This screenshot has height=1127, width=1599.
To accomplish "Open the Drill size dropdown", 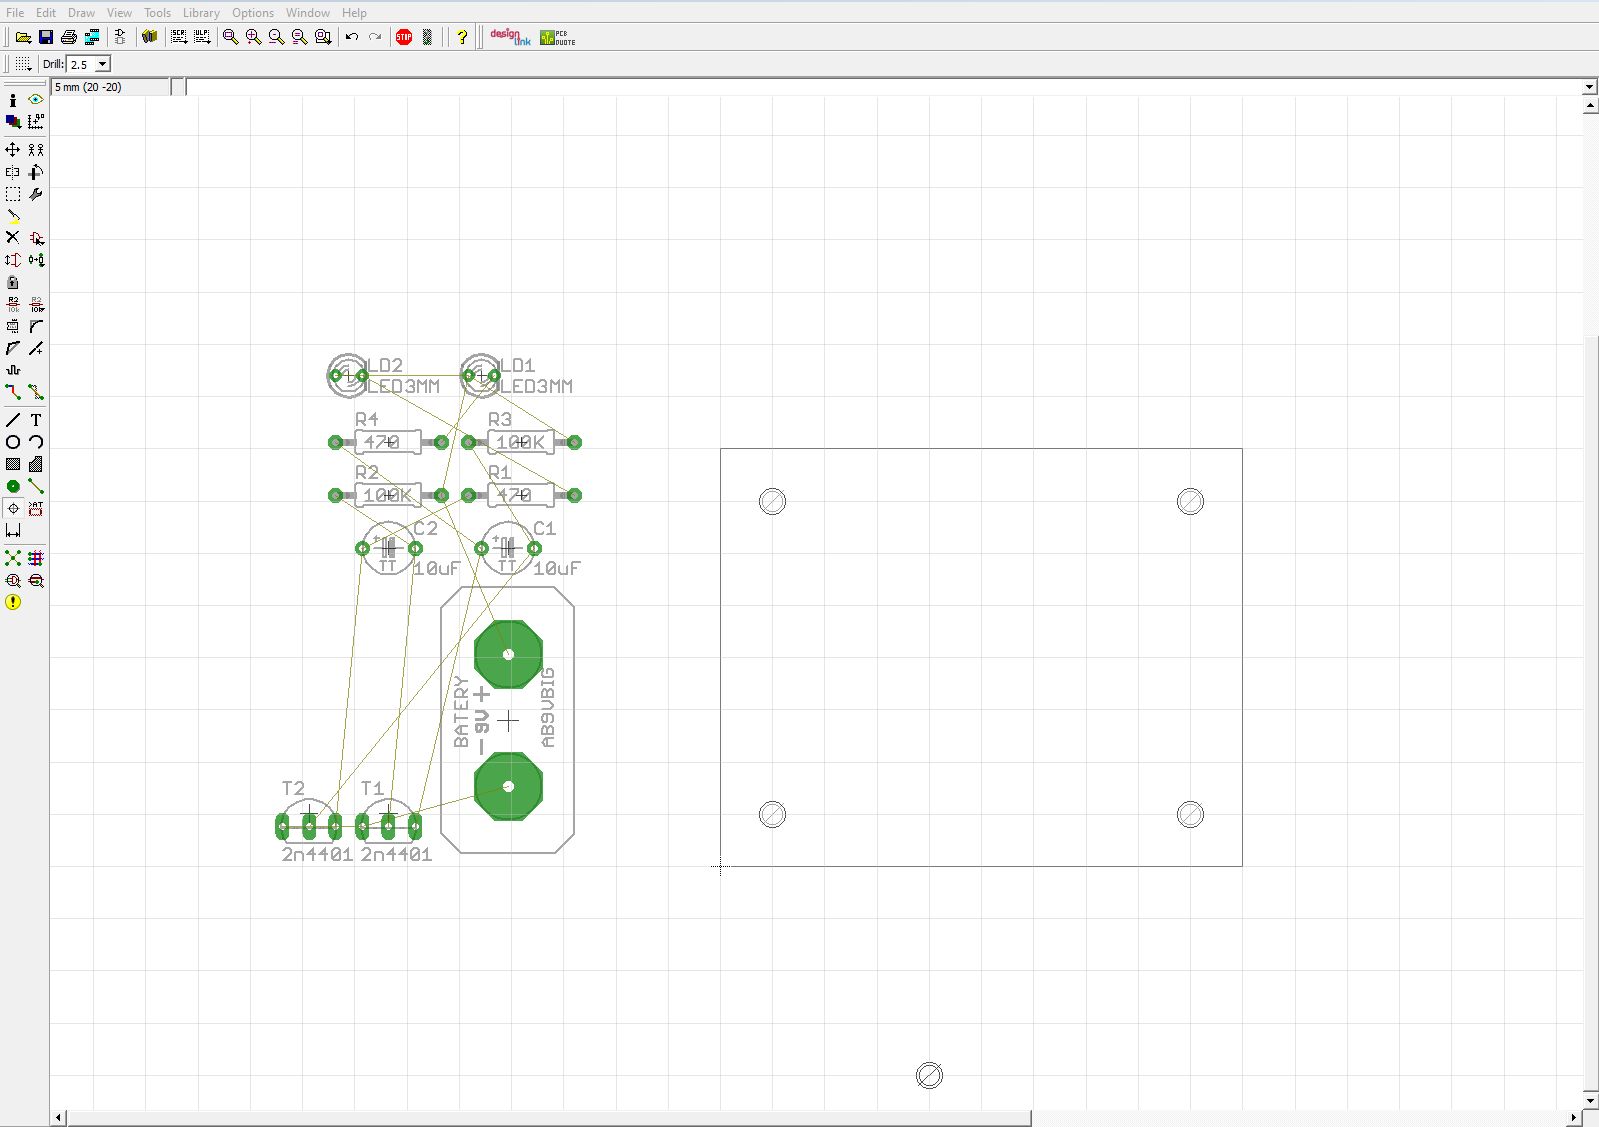I will click(x=102, y=64).
